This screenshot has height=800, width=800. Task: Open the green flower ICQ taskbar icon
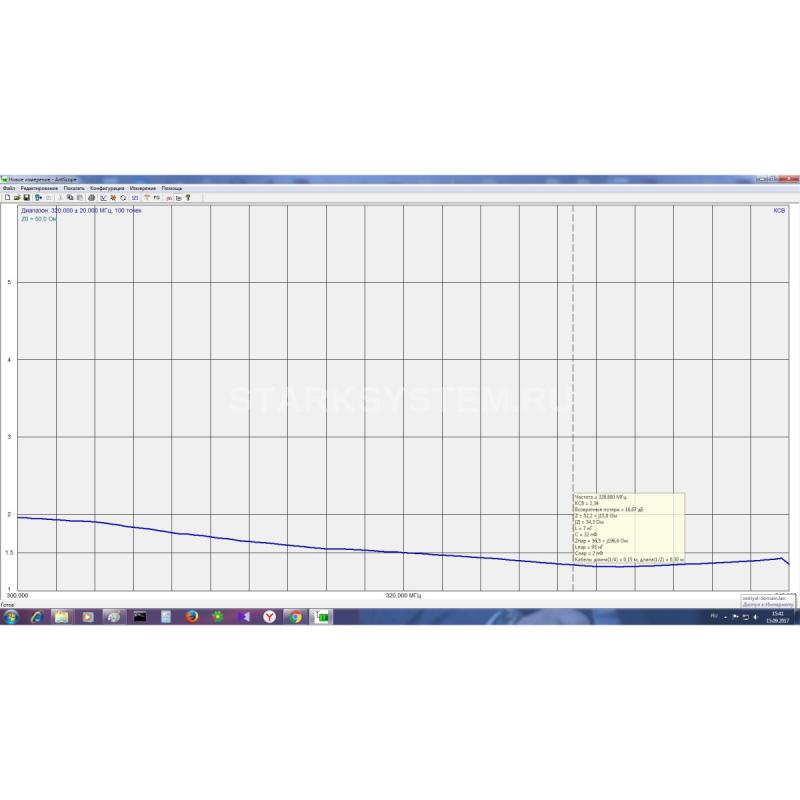pos(218,617)
